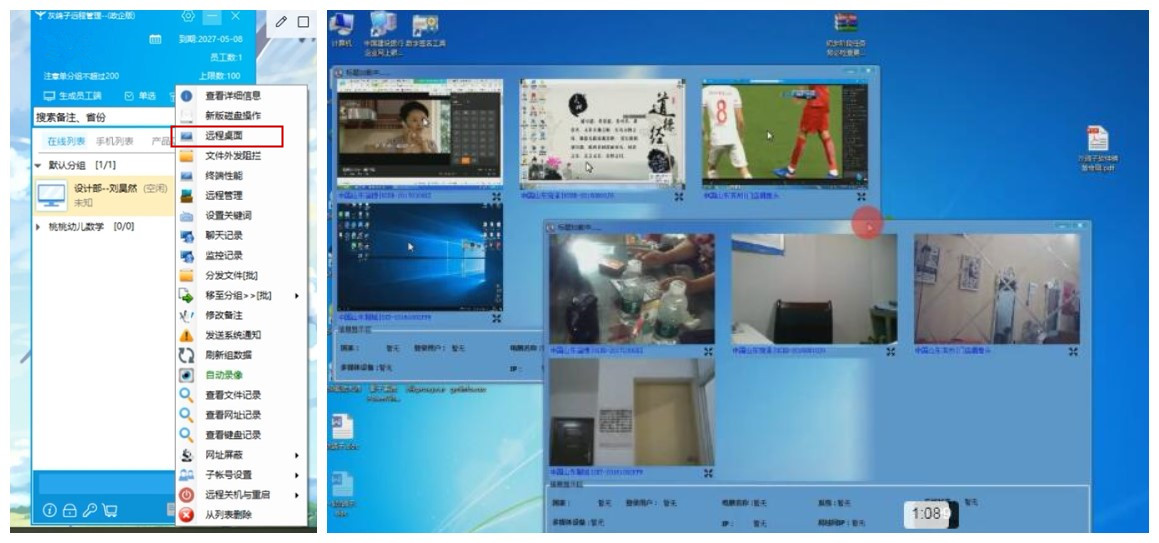1159x543 pixels.
Task: Click the square checkbox icon beside the pencil
Action: click(303, 21)
